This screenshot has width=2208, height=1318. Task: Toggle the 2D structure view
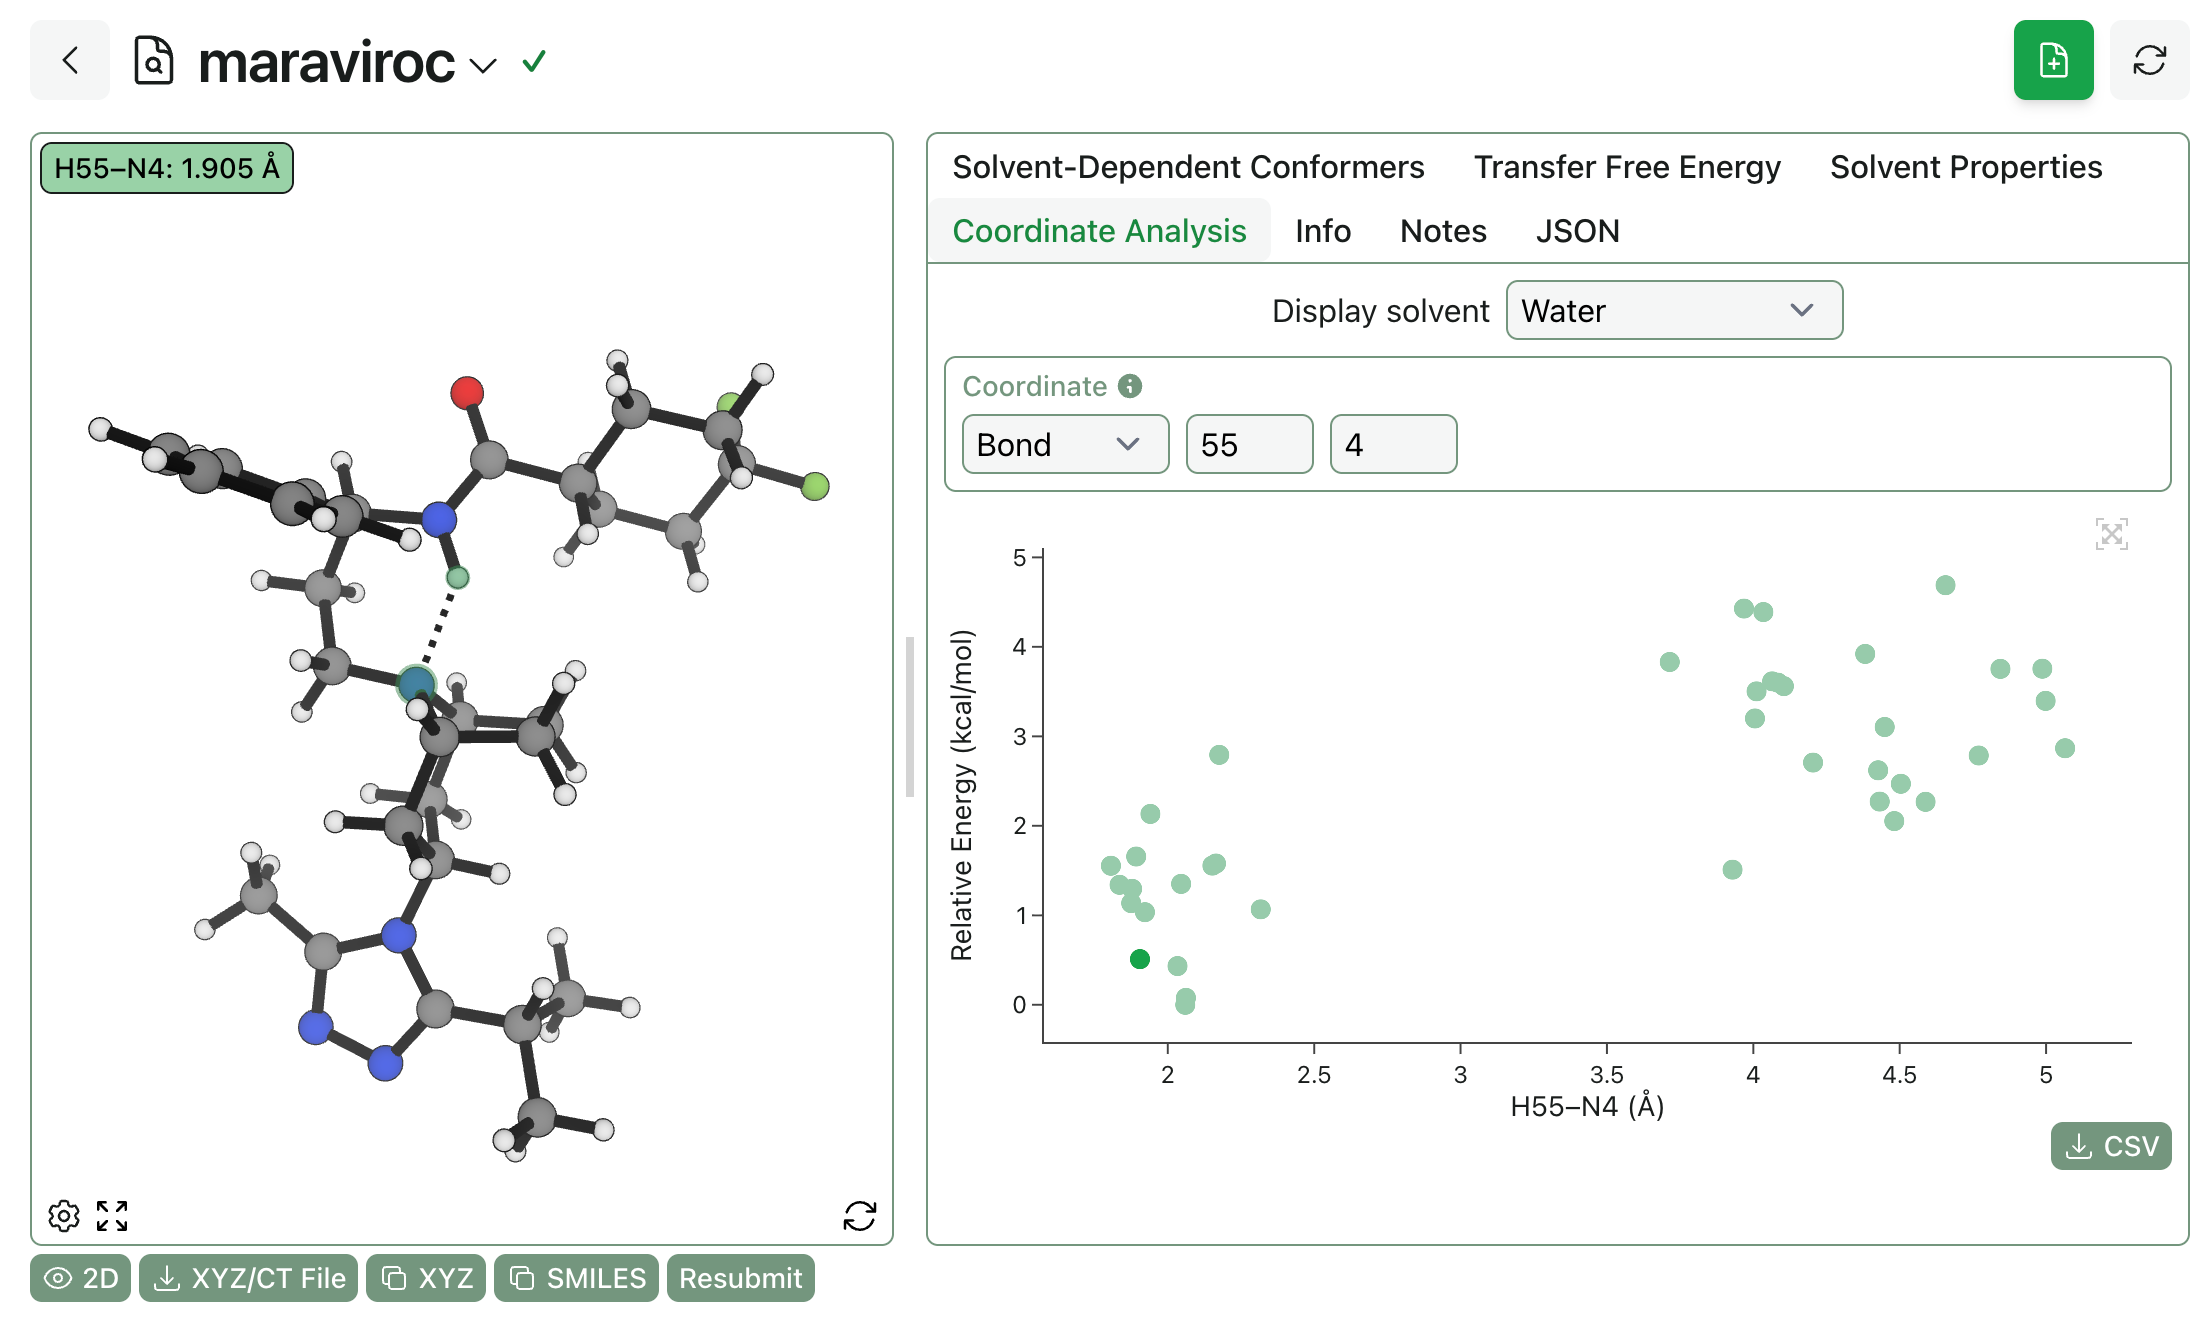(x=81, y=1278)
